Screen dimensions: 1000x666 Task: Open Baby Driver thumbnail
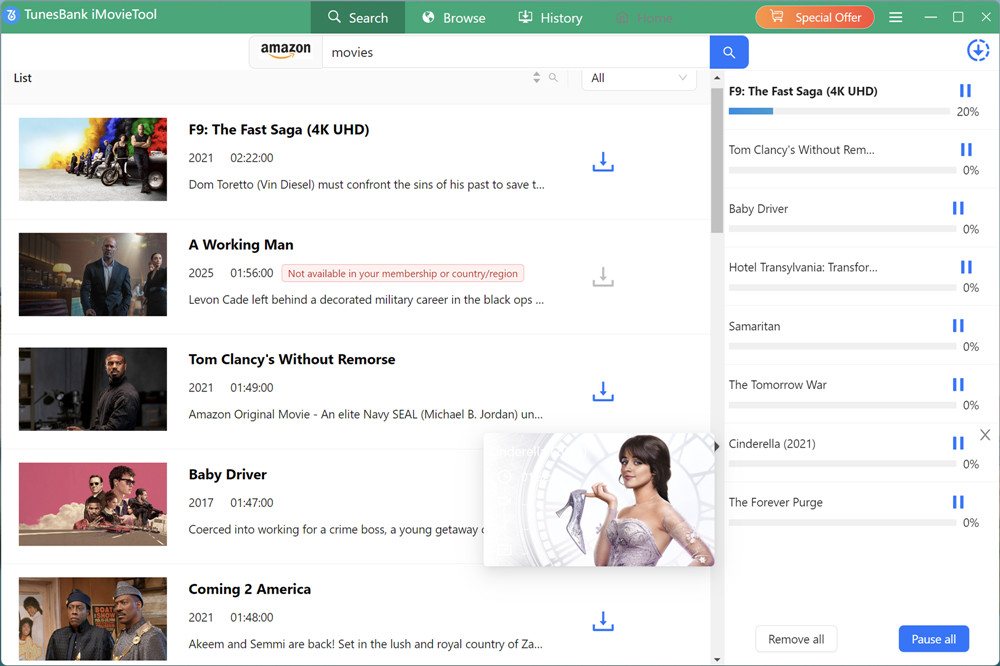click(93, 504)
